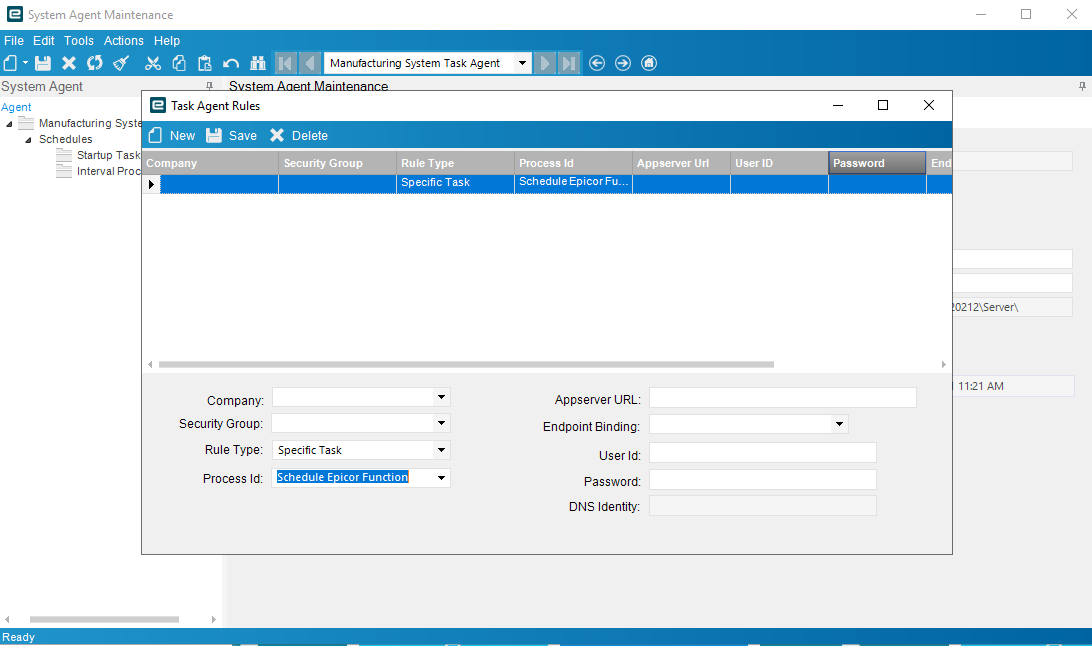Click the Delete X icon in main toolbar
1092x646 pixels.
point(69,63)
